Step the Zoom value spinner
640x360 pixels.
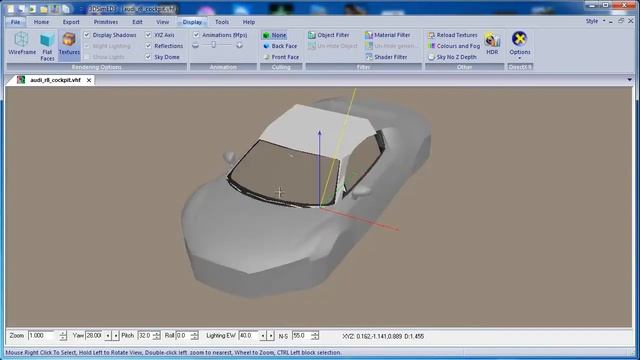(x=62, y=336)
